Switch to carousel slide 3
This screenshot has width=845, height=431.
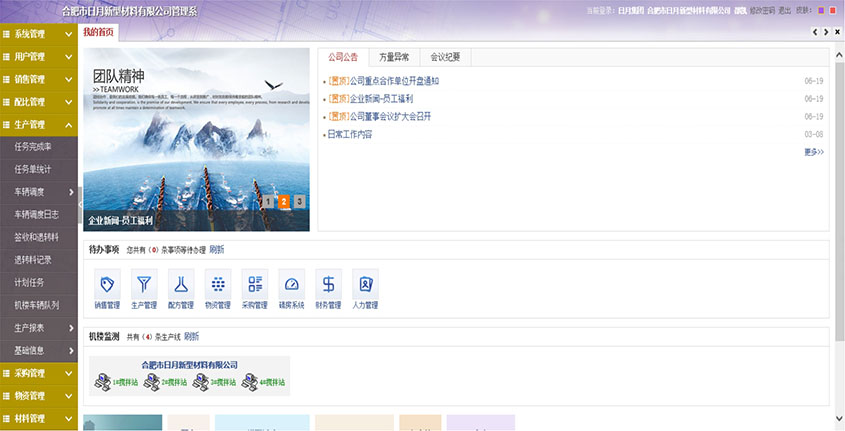coord(299,201)
